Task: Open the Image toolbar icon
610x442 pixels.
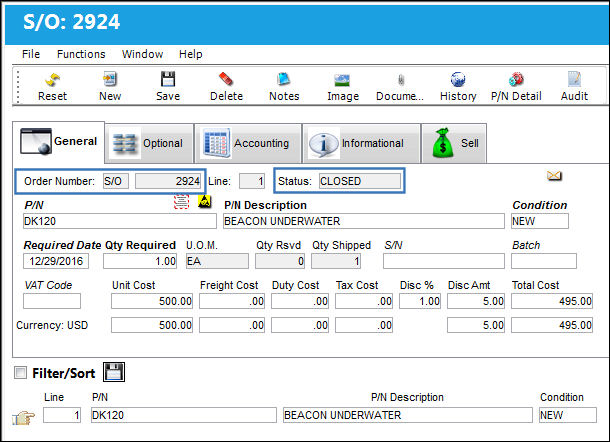Action: [342, 80]
